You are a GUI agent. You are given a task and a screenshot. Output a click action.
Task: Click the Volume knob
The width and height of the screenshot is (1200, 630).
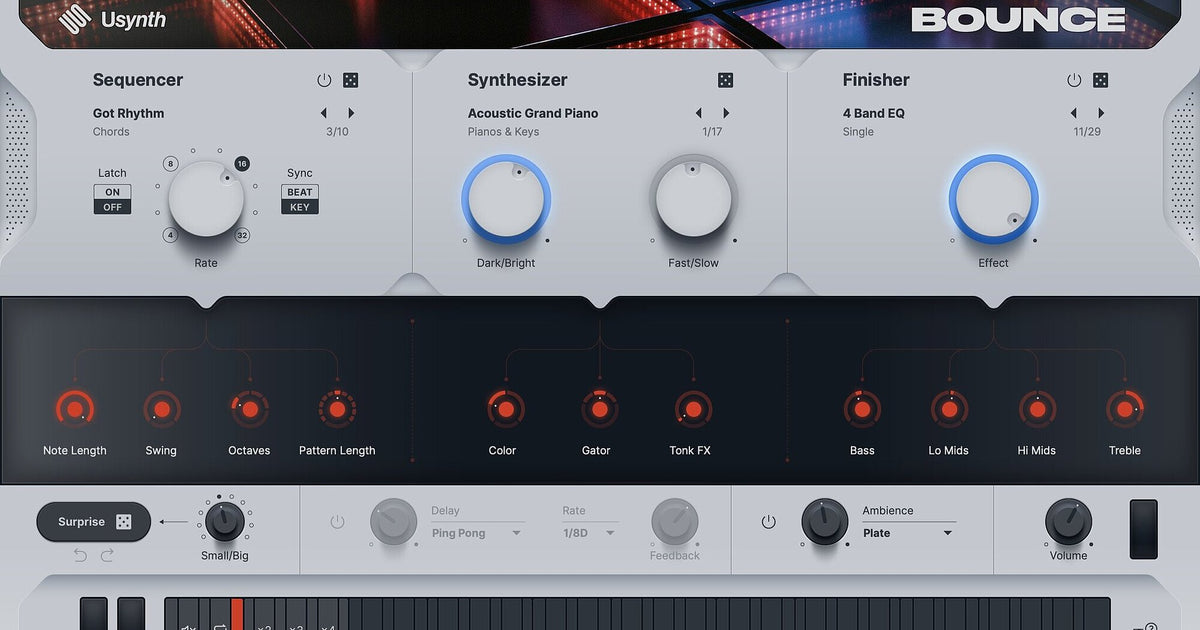(x=1068, y=522)
